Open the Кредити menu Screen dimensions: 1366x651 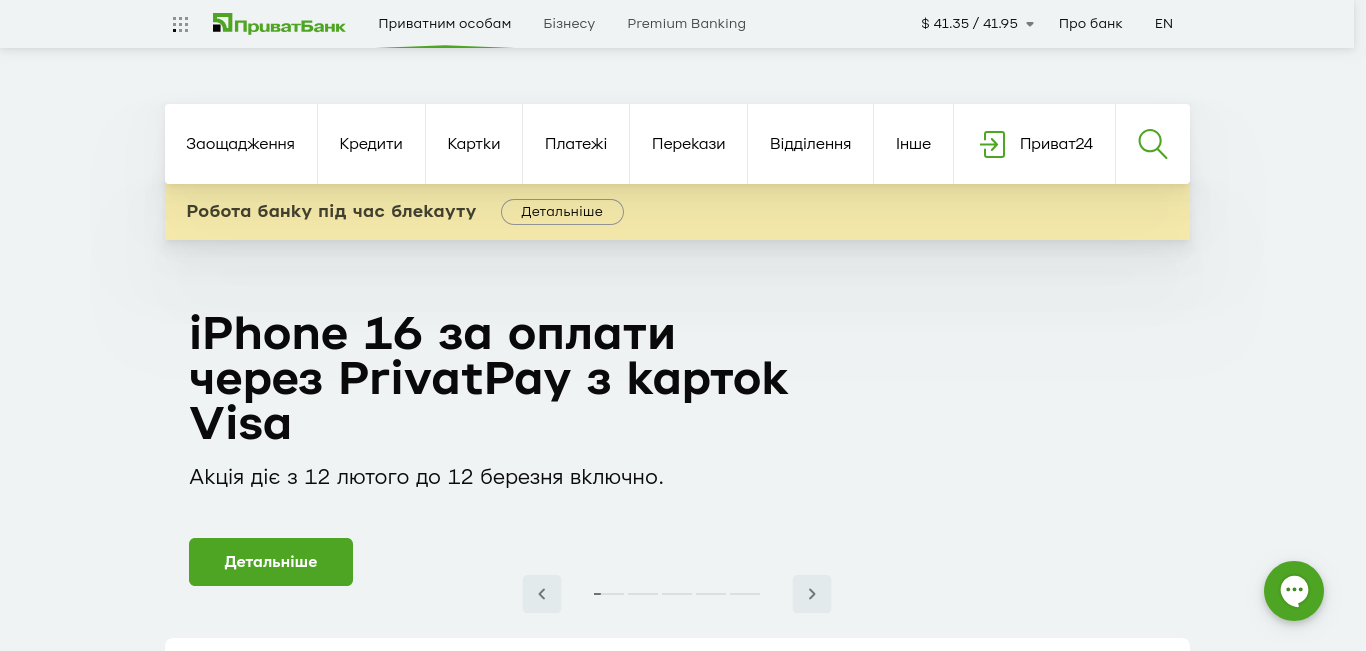point(371,144)
